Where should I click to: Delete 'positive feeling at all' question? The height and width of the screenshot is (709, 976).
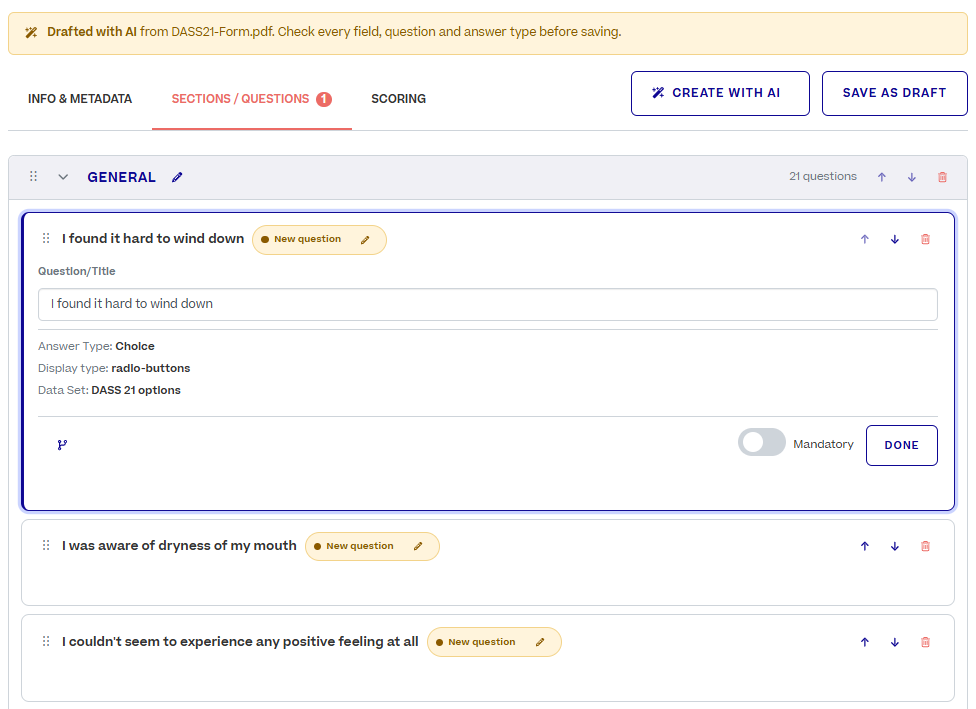[926, 642]
